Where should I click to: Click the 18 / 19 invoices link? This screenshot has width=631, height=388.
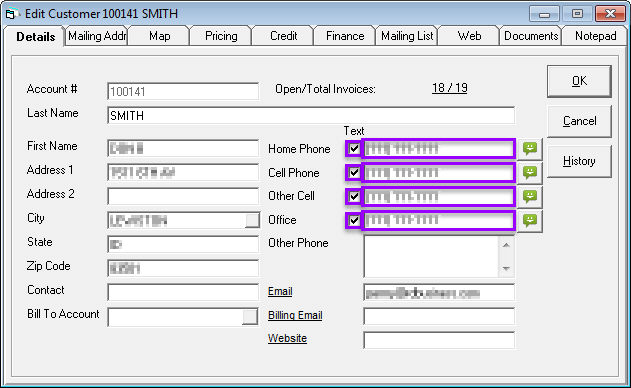[x=450, y=88]
